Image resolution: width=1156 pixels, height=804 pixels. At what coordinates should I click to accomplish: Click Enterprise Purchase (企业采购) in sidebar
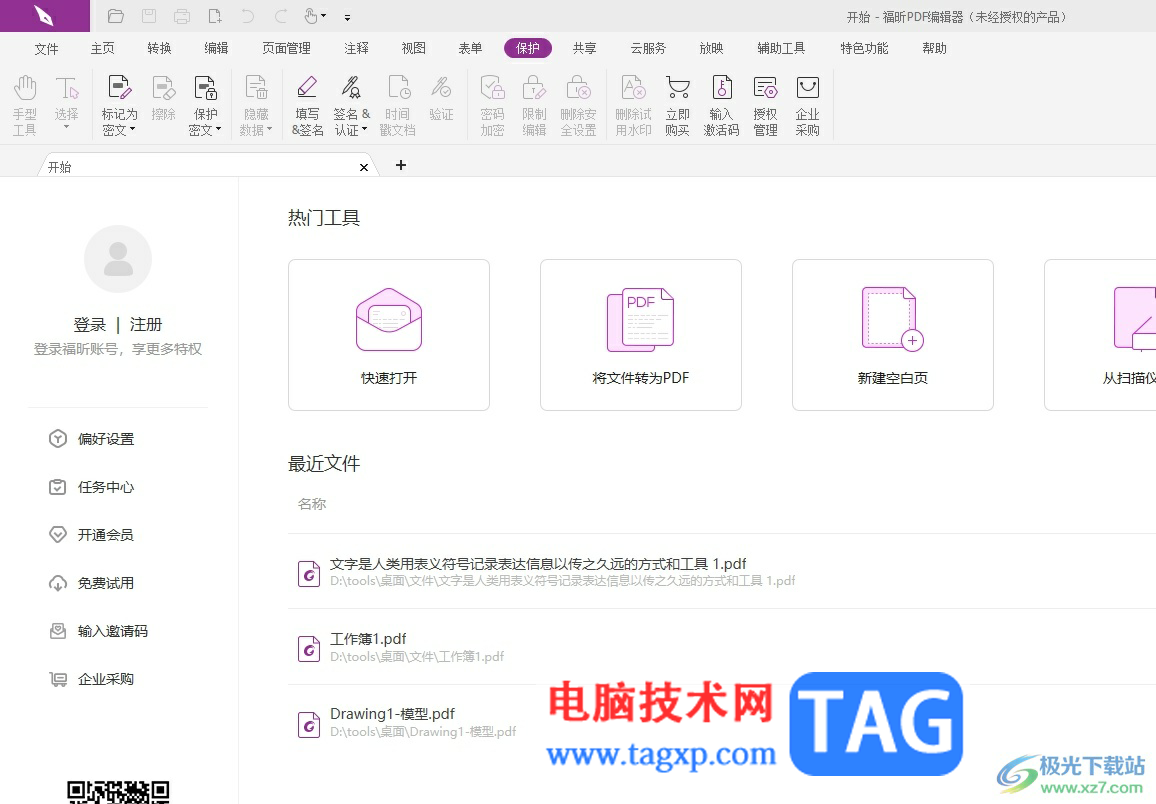point(91,679)
